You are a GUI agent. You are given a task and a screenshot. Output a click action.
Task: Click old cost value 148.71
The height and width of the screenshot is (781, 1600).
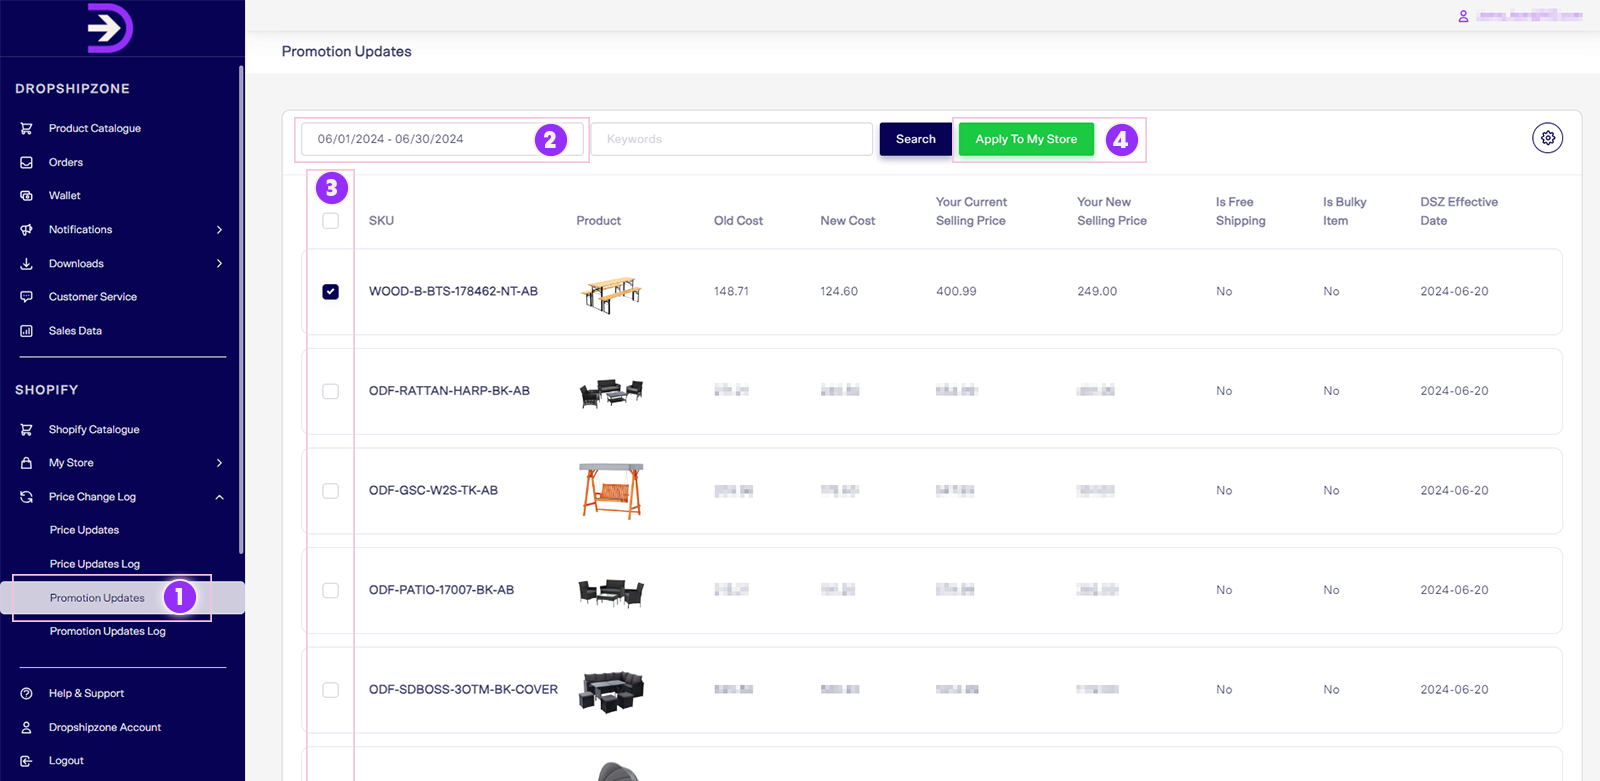(x=731, y=292)
